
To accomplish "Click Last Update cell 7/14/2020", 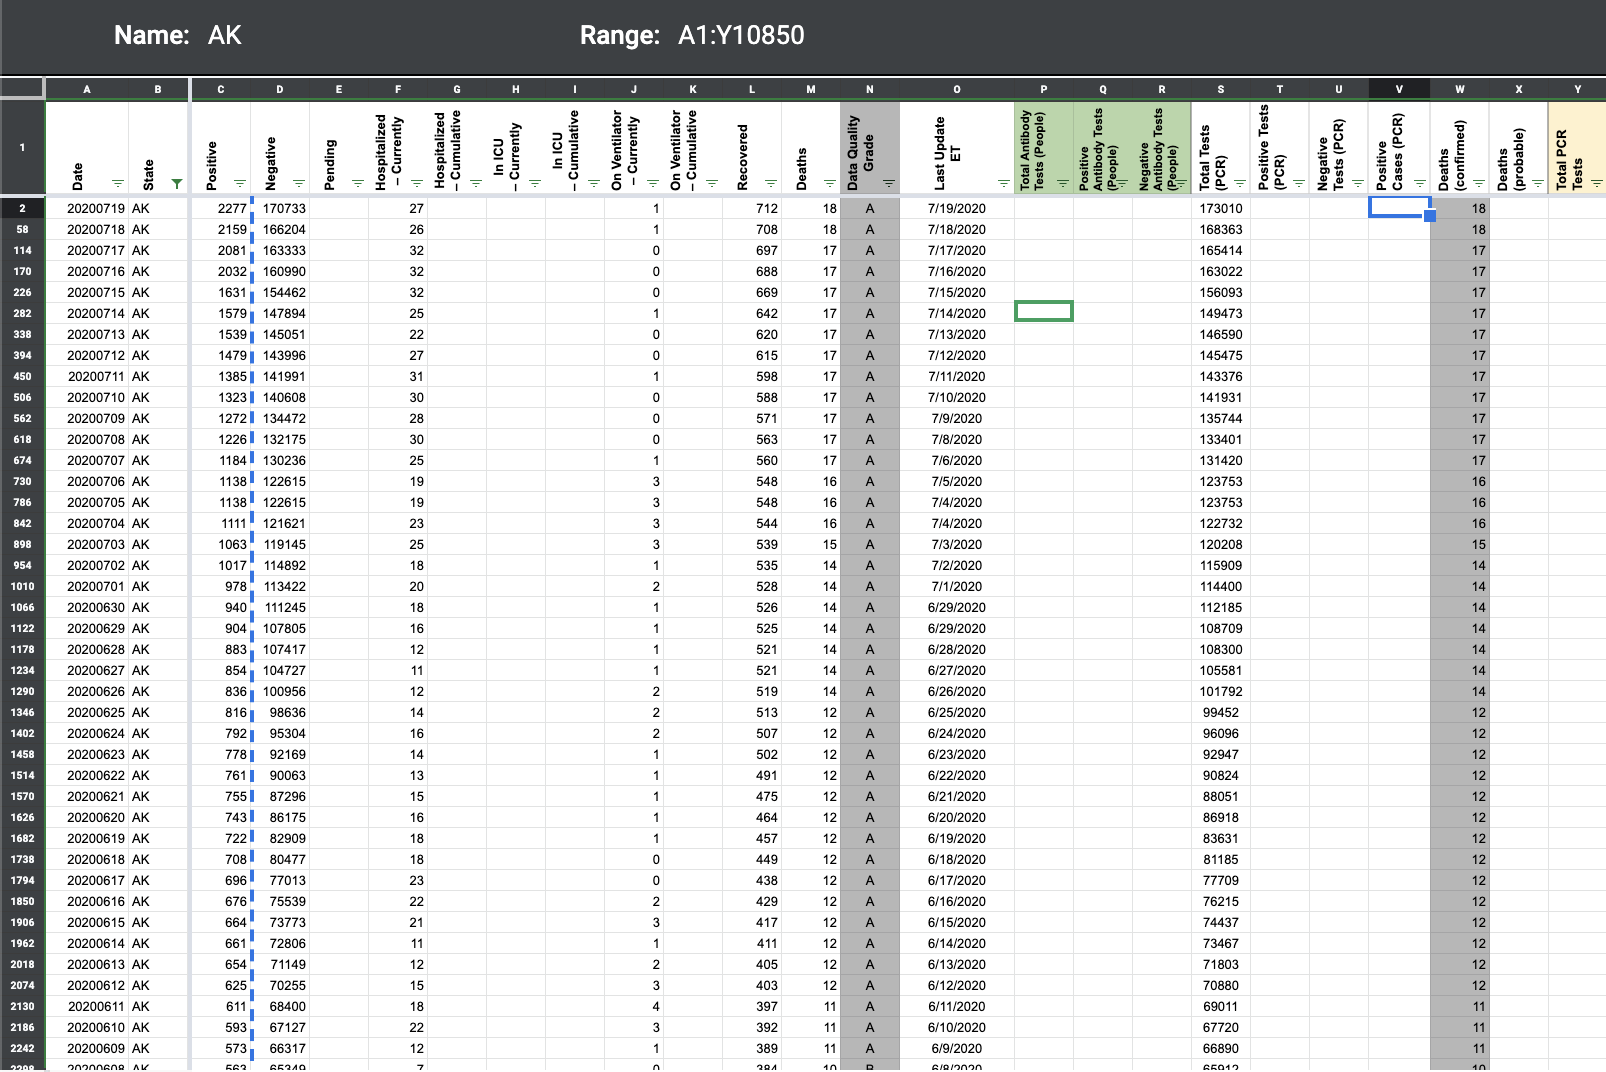I will (957, 313).
